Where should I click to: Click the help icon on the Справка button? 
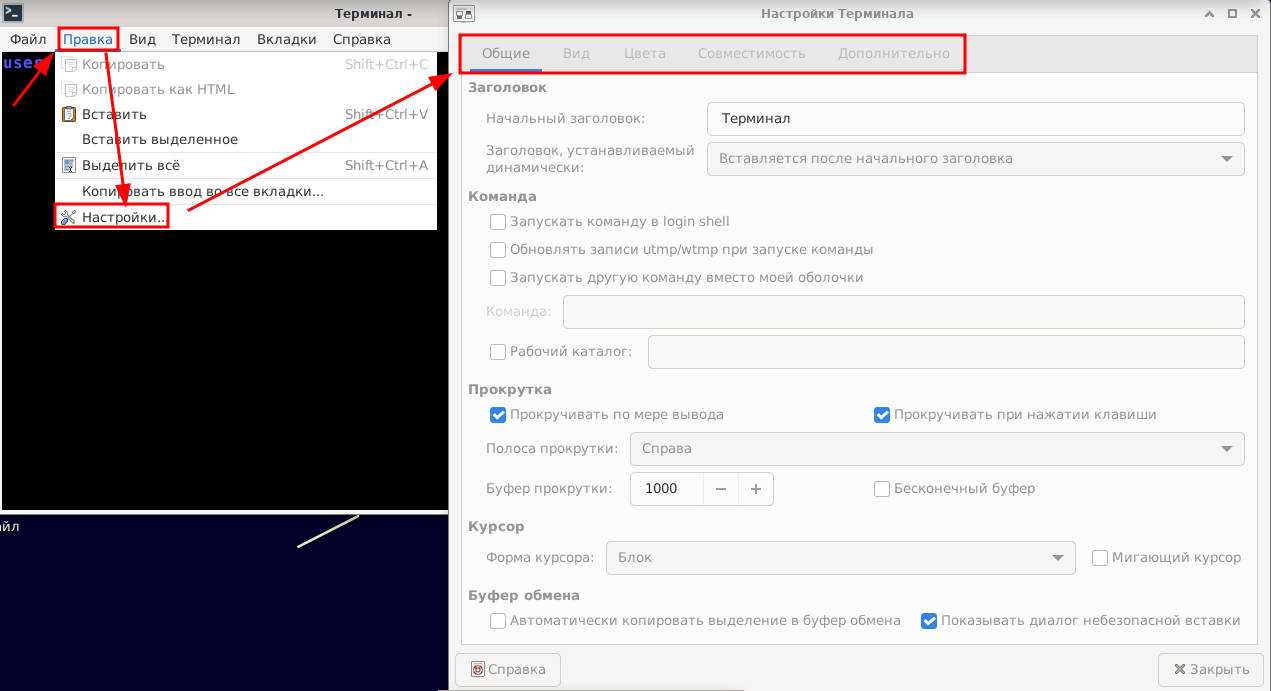(x=477, y=669)
